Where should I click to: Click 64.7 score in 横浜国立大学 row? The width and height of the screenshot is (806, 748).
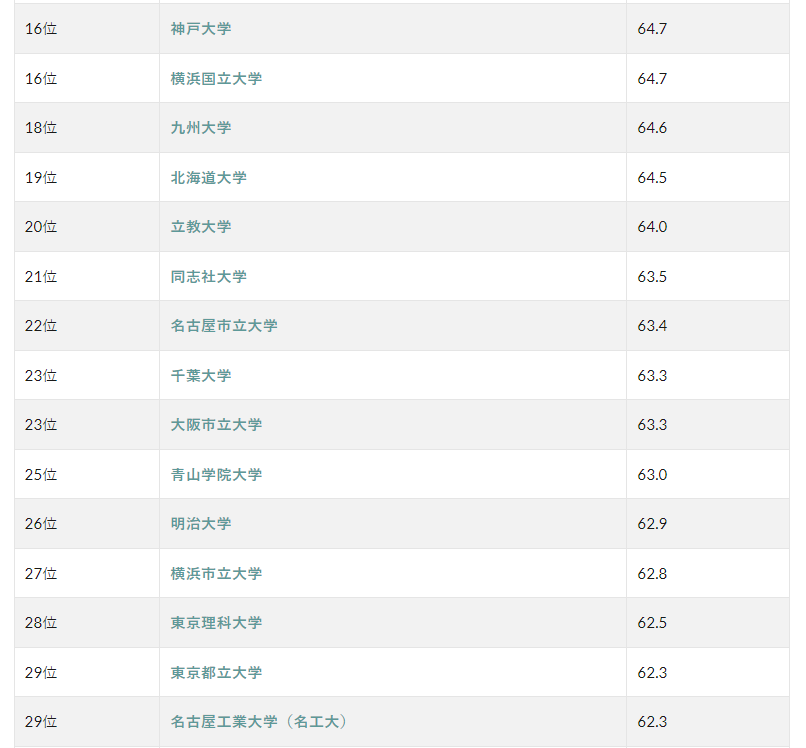[x=652, y=79]
